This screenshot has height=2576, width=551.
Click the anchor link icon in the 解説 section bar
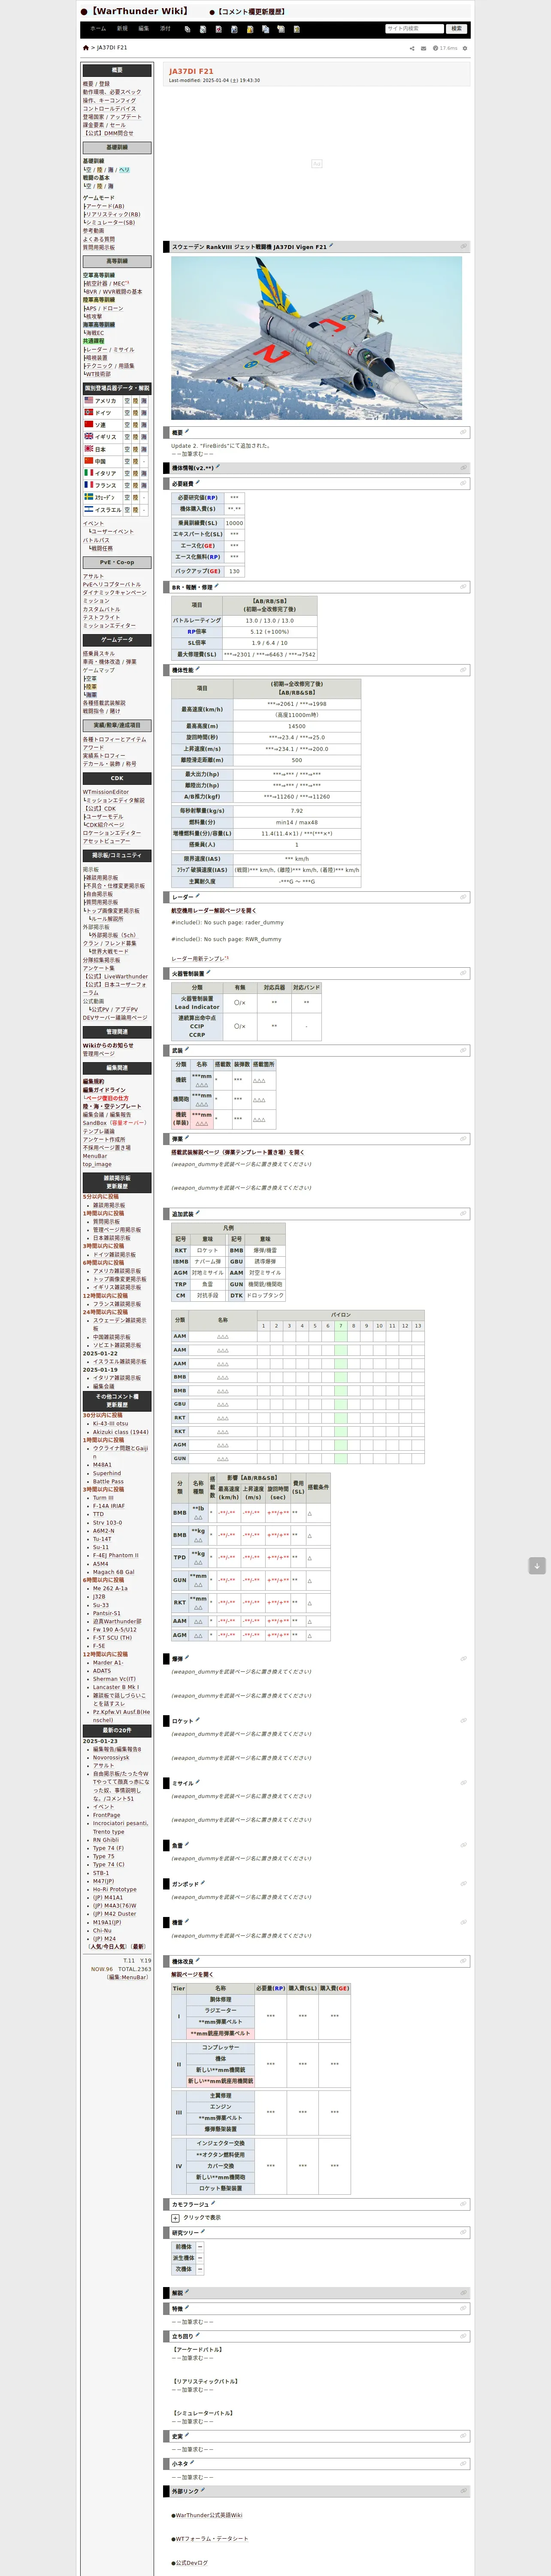click(463, 2293)
